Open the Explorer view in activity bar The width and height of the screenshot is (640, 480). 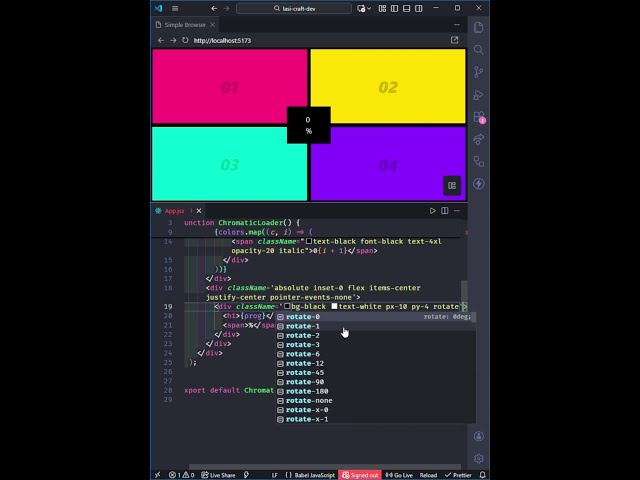(x=479, y=27)
